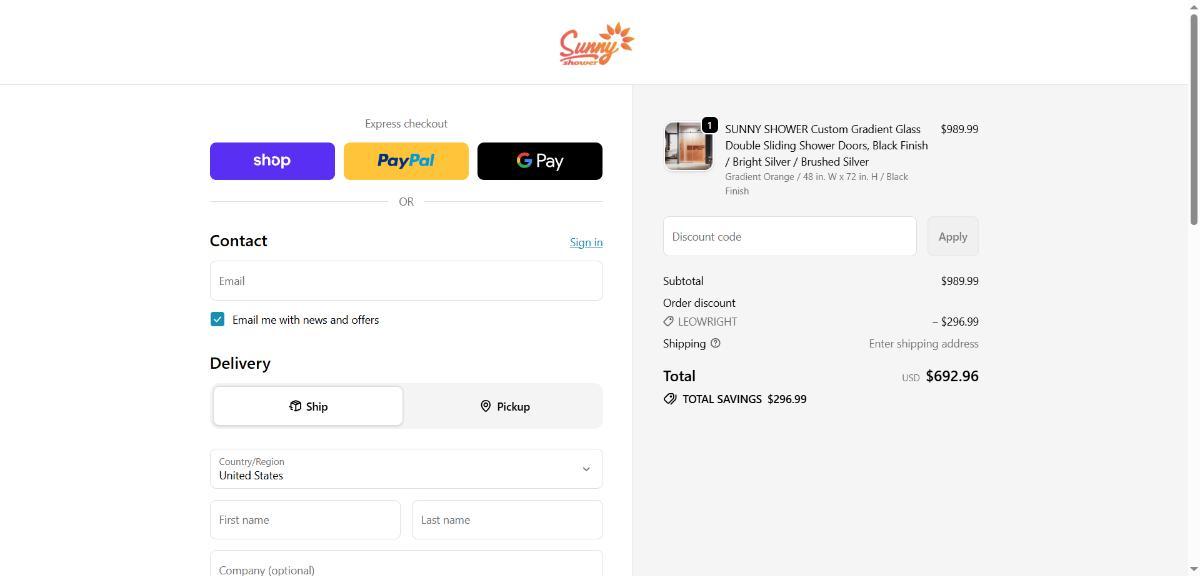Select the Ship delivery option
1200x576 pixels.
point(308,406)
